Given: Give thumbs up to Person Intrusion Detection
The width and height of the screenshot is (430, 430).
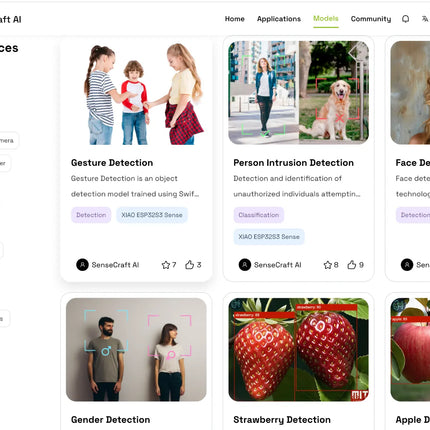Looking at the screenshot, I should click(352, 265).
